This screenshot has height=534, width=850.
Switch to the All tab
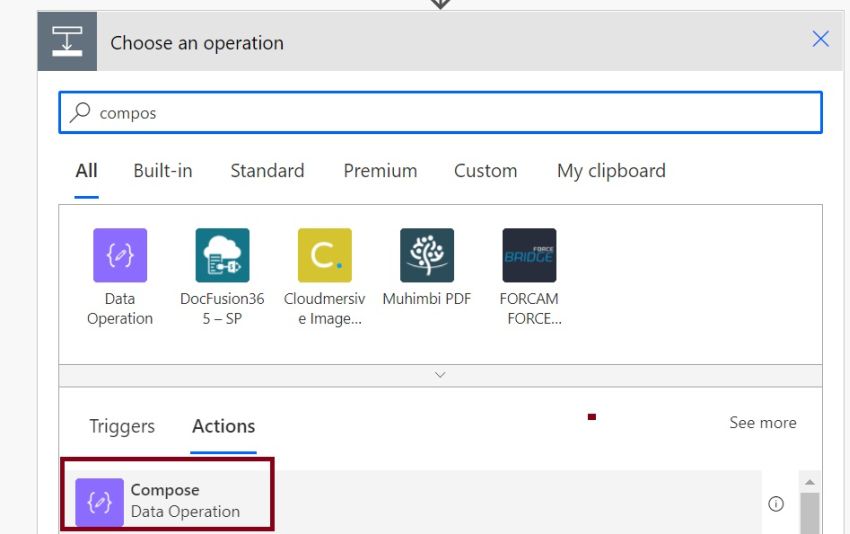coord(86,171)
